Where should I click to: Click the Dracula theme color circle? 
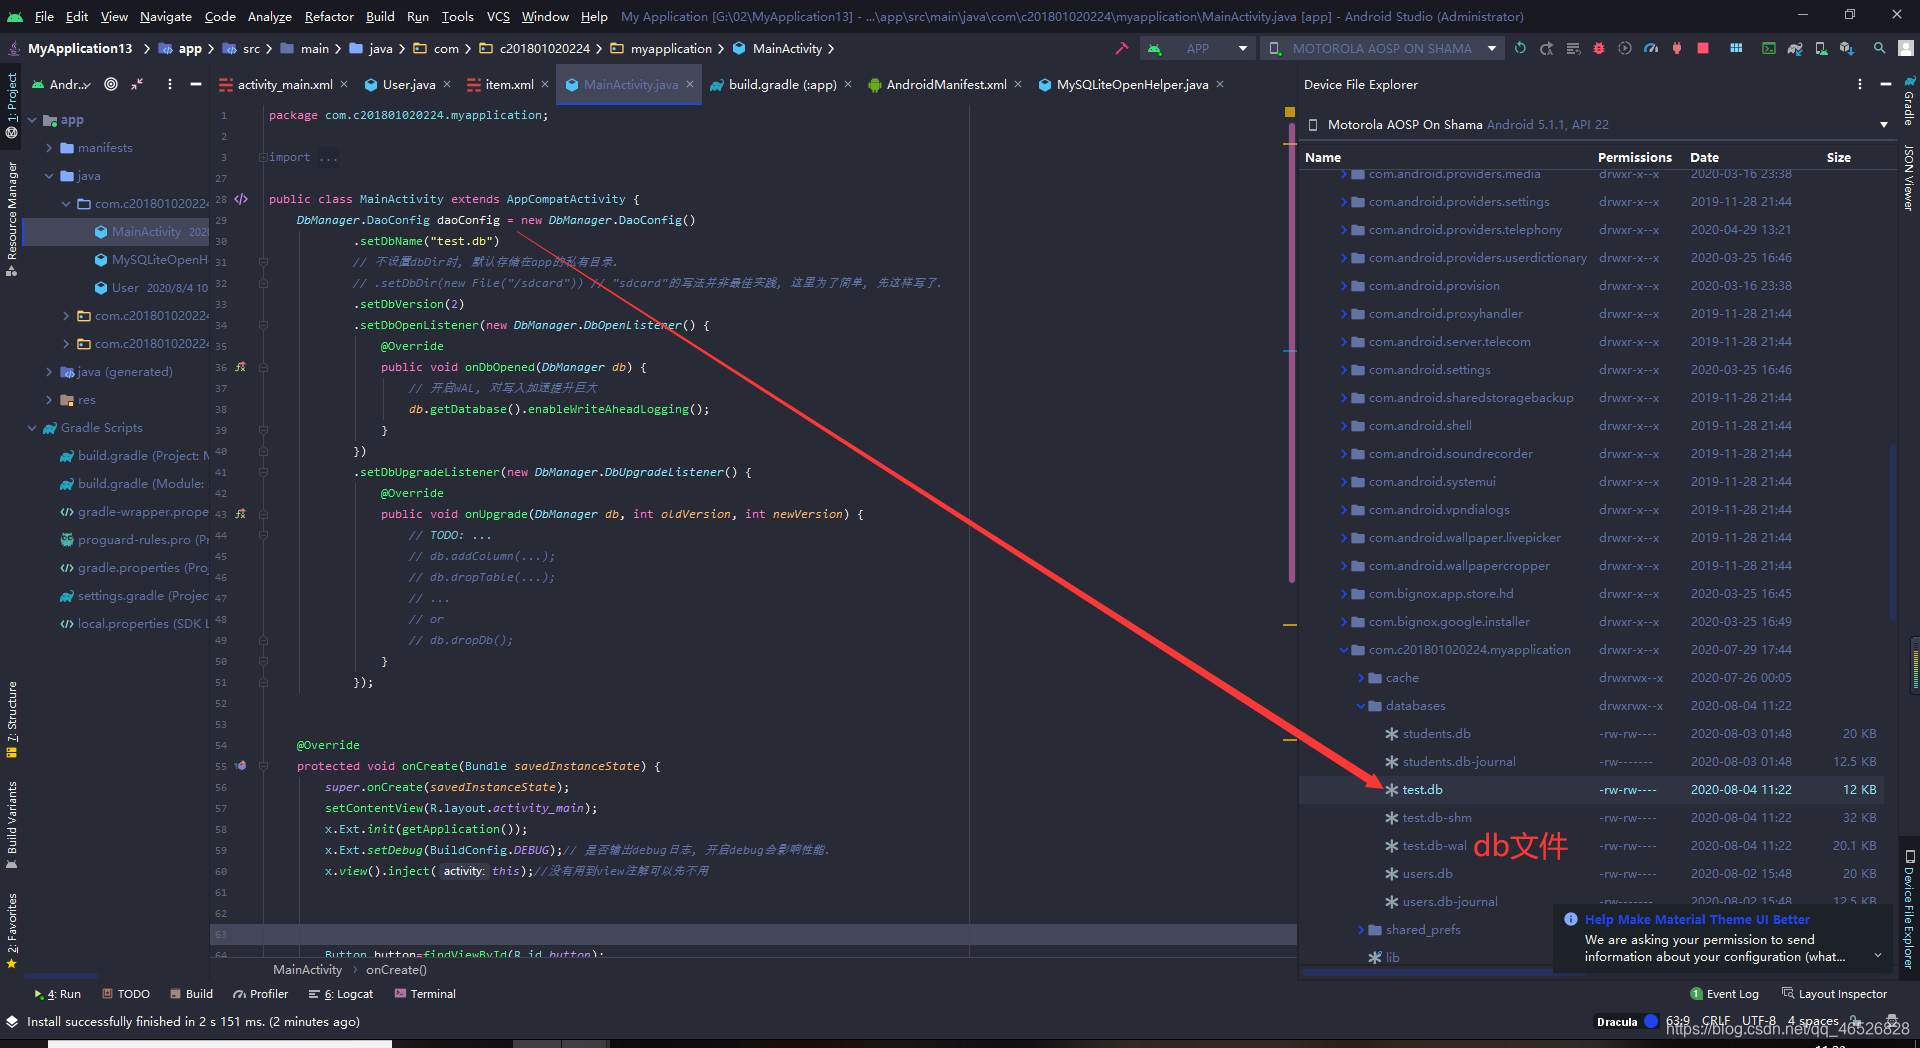click(x=1651, y=1021)
